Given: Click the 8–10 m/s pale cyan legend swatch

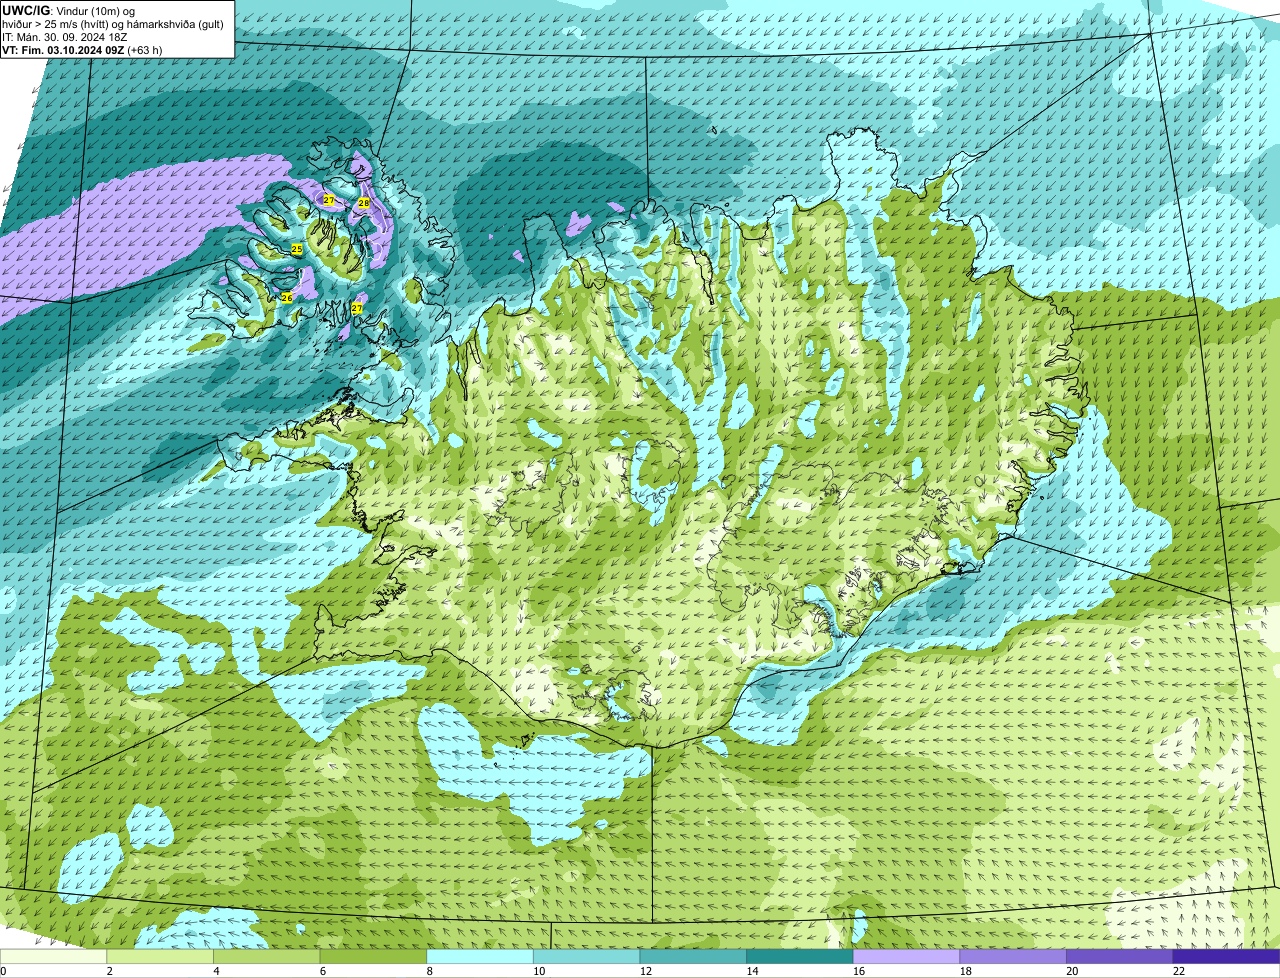Looking at the screenshot, I should click(480, 956).
